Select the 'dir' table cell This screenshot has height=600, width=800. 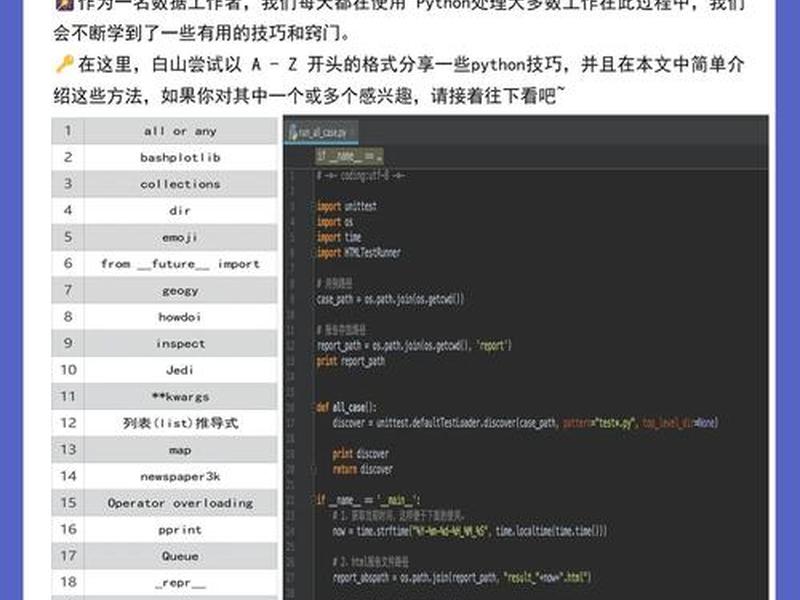(x=181, y=211)
